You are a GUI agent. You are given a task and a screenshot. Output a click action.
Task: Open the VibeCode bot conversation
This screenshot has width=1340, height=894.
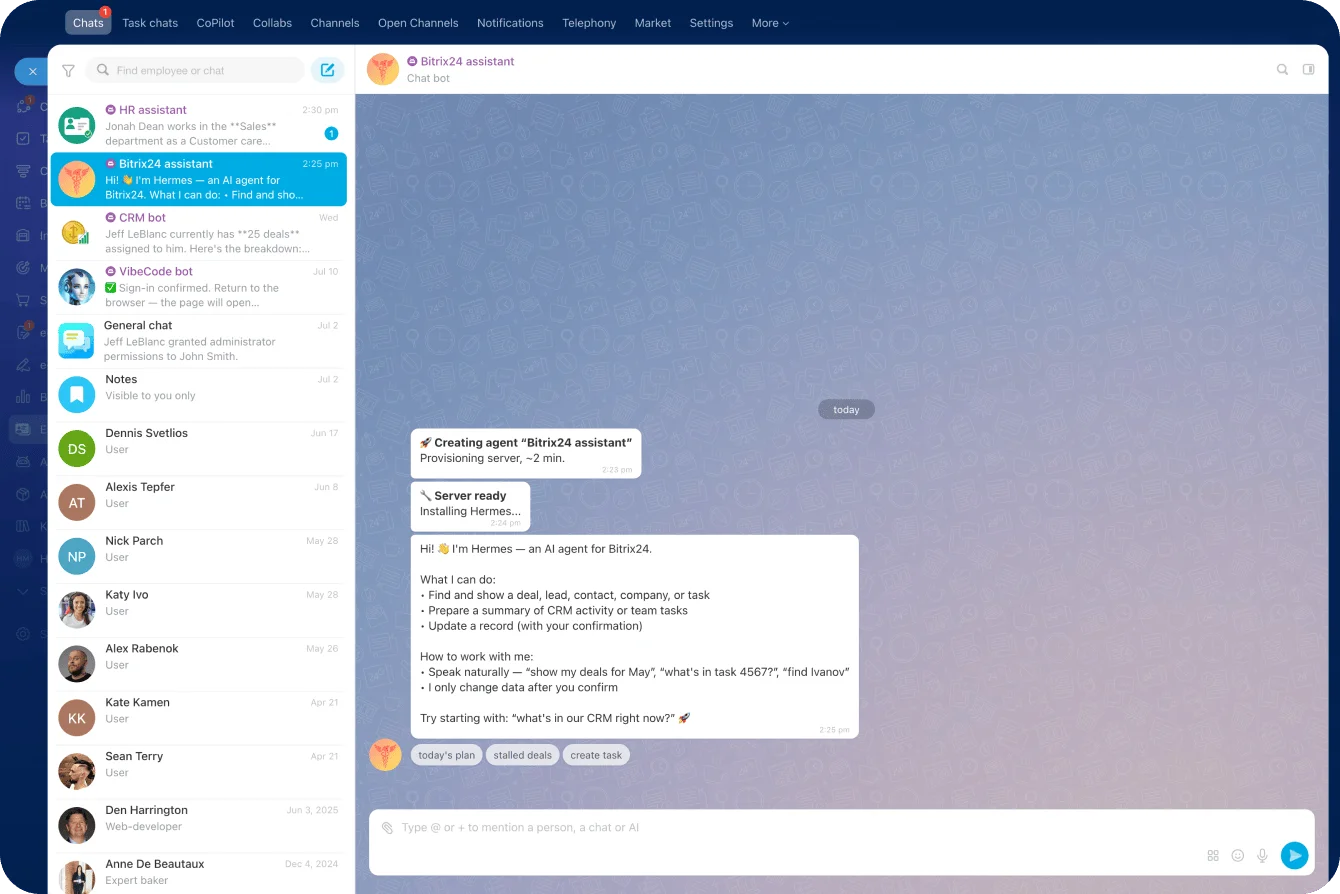(199, 287)
